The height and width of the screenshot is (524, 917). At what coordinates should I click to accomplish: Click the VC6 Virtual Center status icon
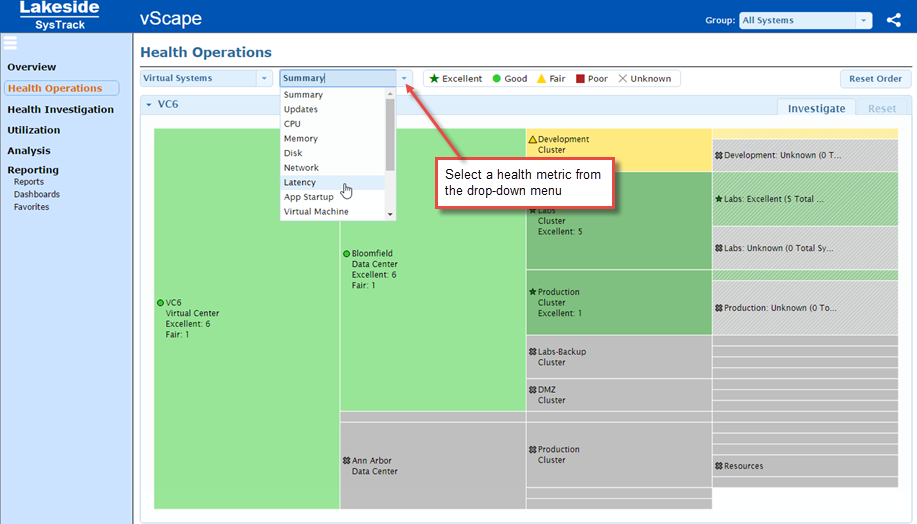[x=160, y=303]
